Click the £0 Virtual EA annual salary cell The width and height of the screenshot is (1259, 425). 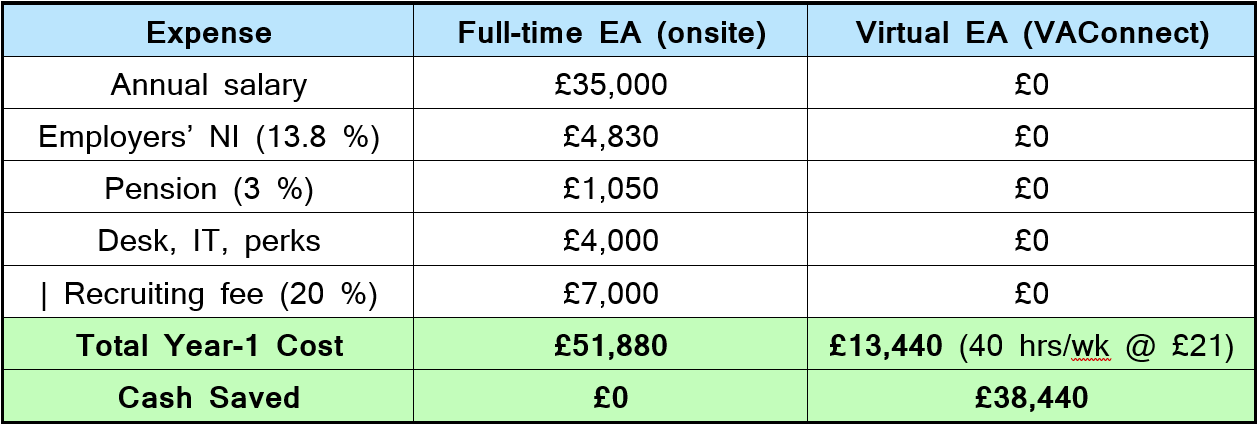tap(1031, 84)
